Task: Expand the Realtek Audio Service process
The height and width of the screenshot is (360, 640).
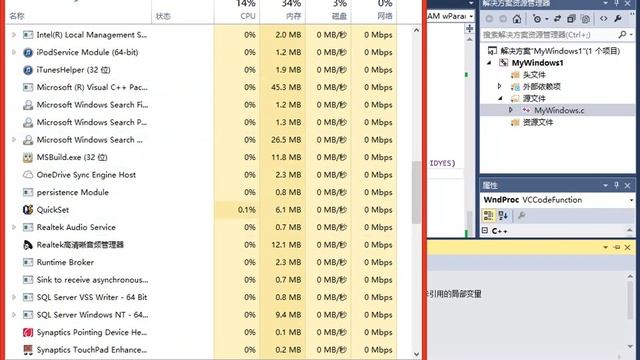Action: (x=14, y=227)
